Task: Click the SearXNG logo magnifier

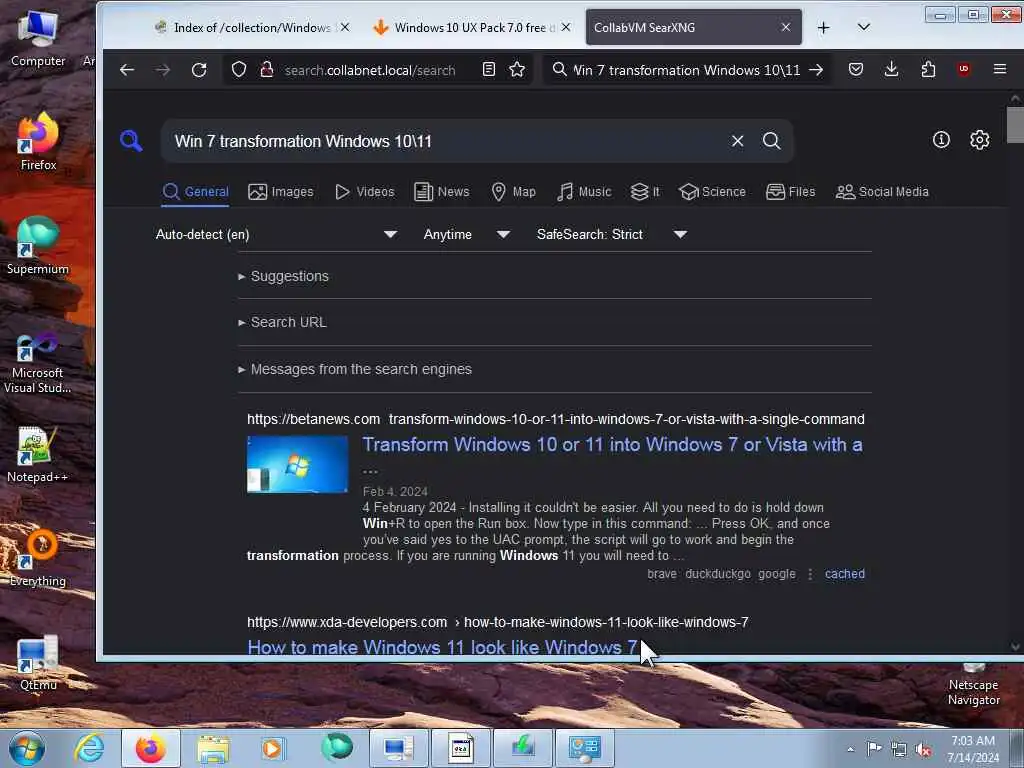Action: click(x=131, y=140)
